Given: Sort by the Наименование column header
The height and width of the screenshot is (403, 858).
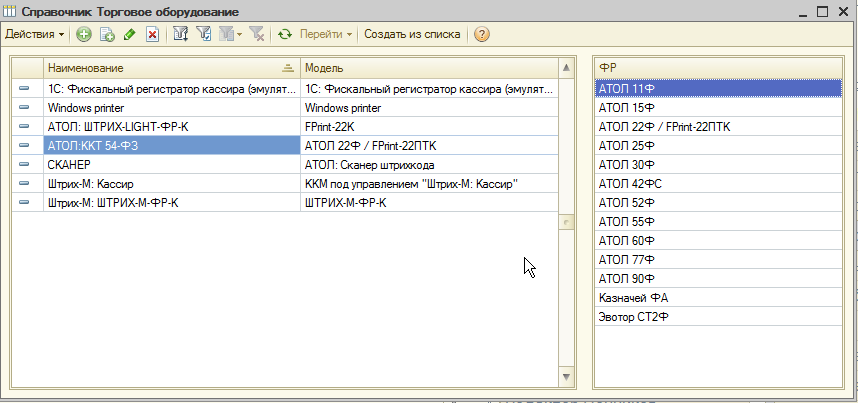Looking at the screenshot, I should pos(172,68).
